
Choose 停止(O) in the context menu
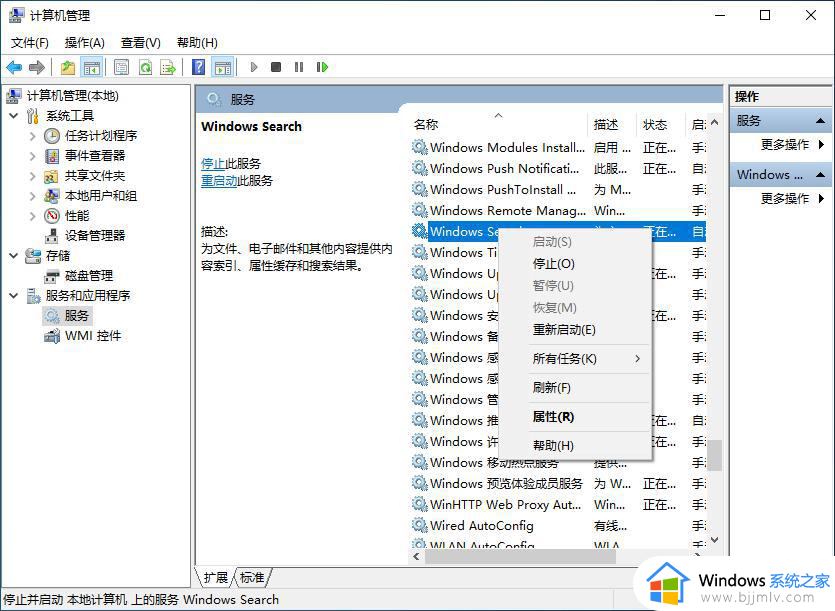575,264
